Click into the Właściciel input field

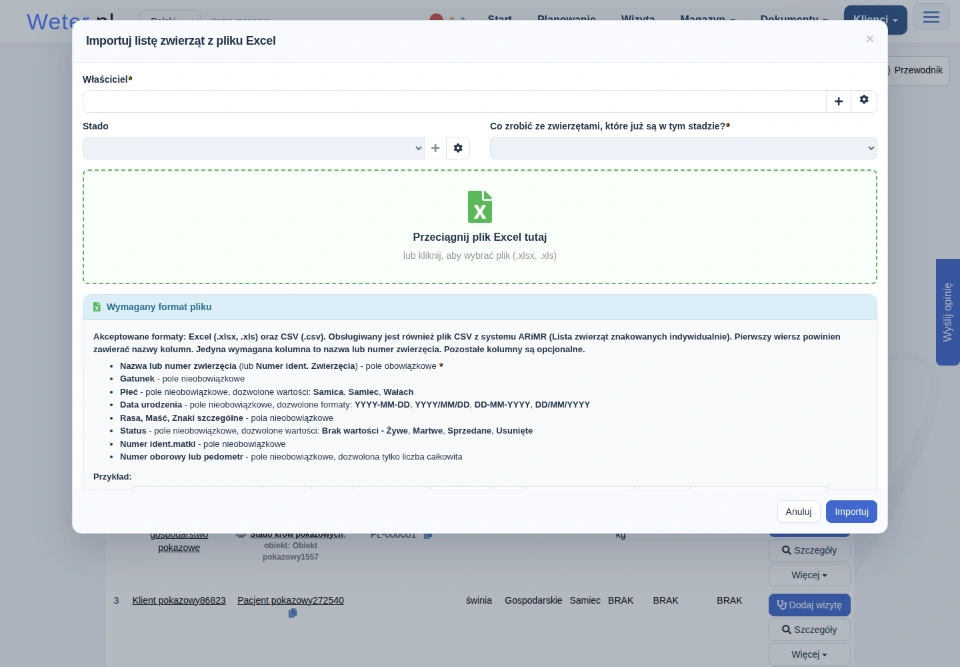point(454,101)
